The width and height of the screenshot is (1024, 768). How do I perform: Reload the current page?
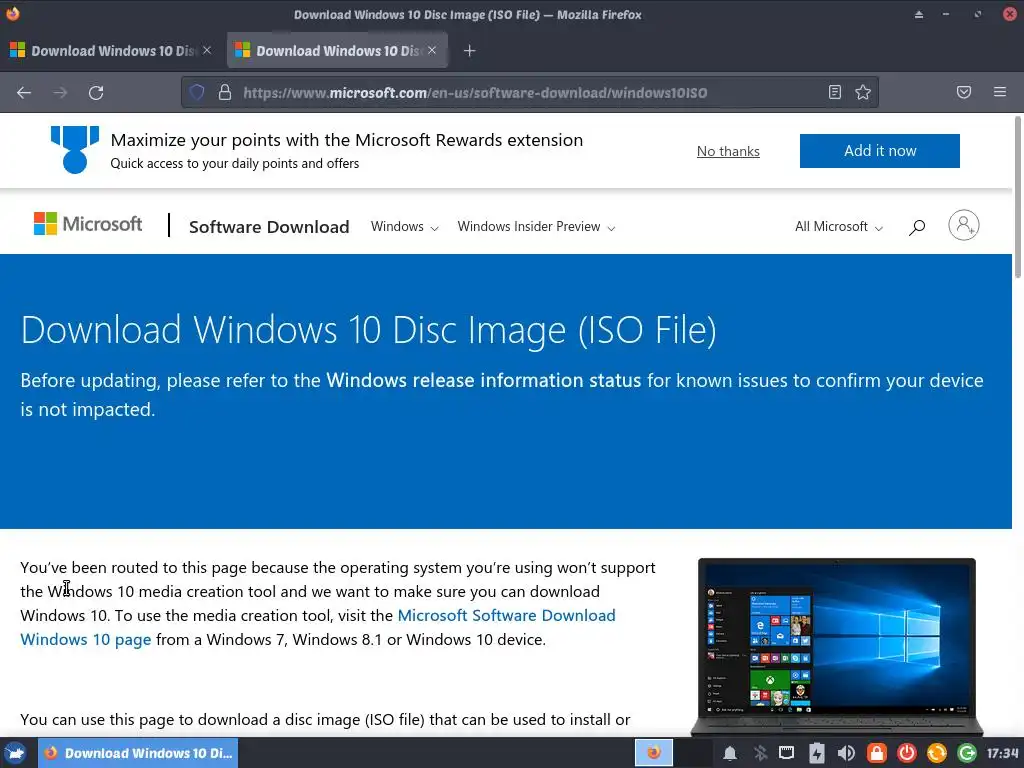96,93
